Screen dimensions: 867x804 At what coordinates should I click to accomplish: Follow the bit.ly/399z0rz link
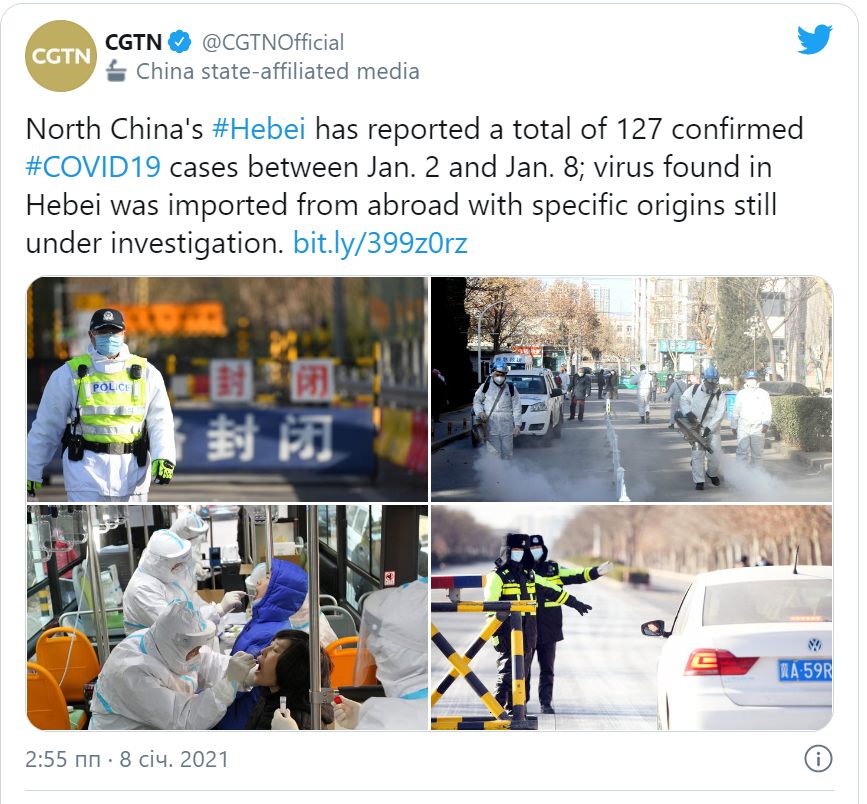380,243
